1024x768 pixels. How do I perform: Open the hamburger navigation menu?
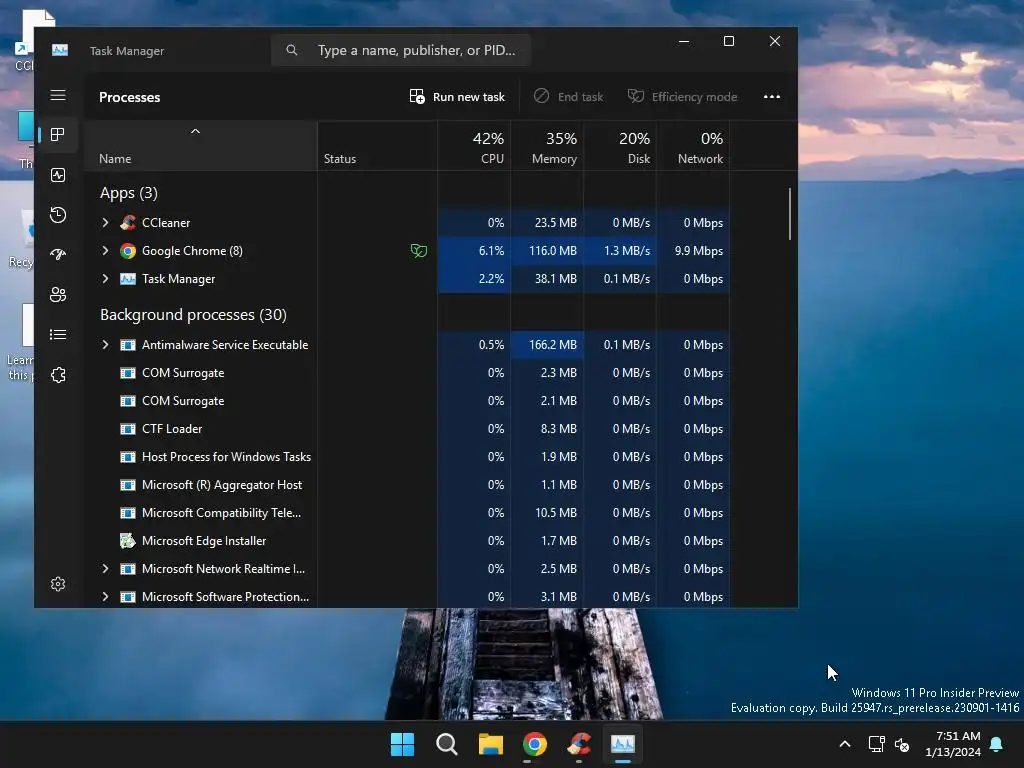pyautogui.click(x=58, y=95)
